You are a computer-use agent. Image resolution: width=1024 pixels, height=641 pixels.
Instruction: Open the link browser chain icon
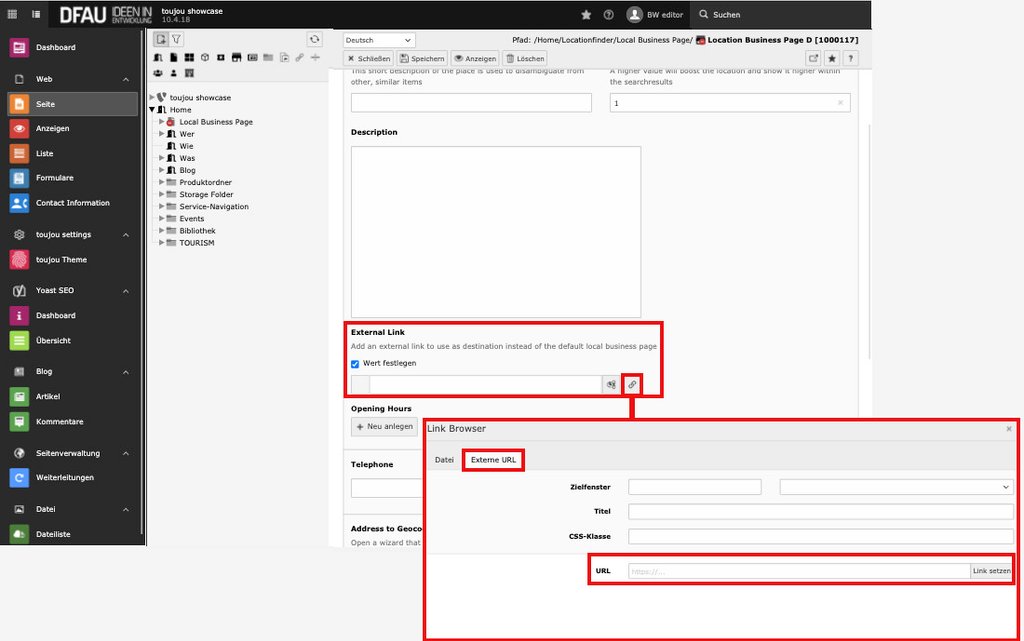632,385
